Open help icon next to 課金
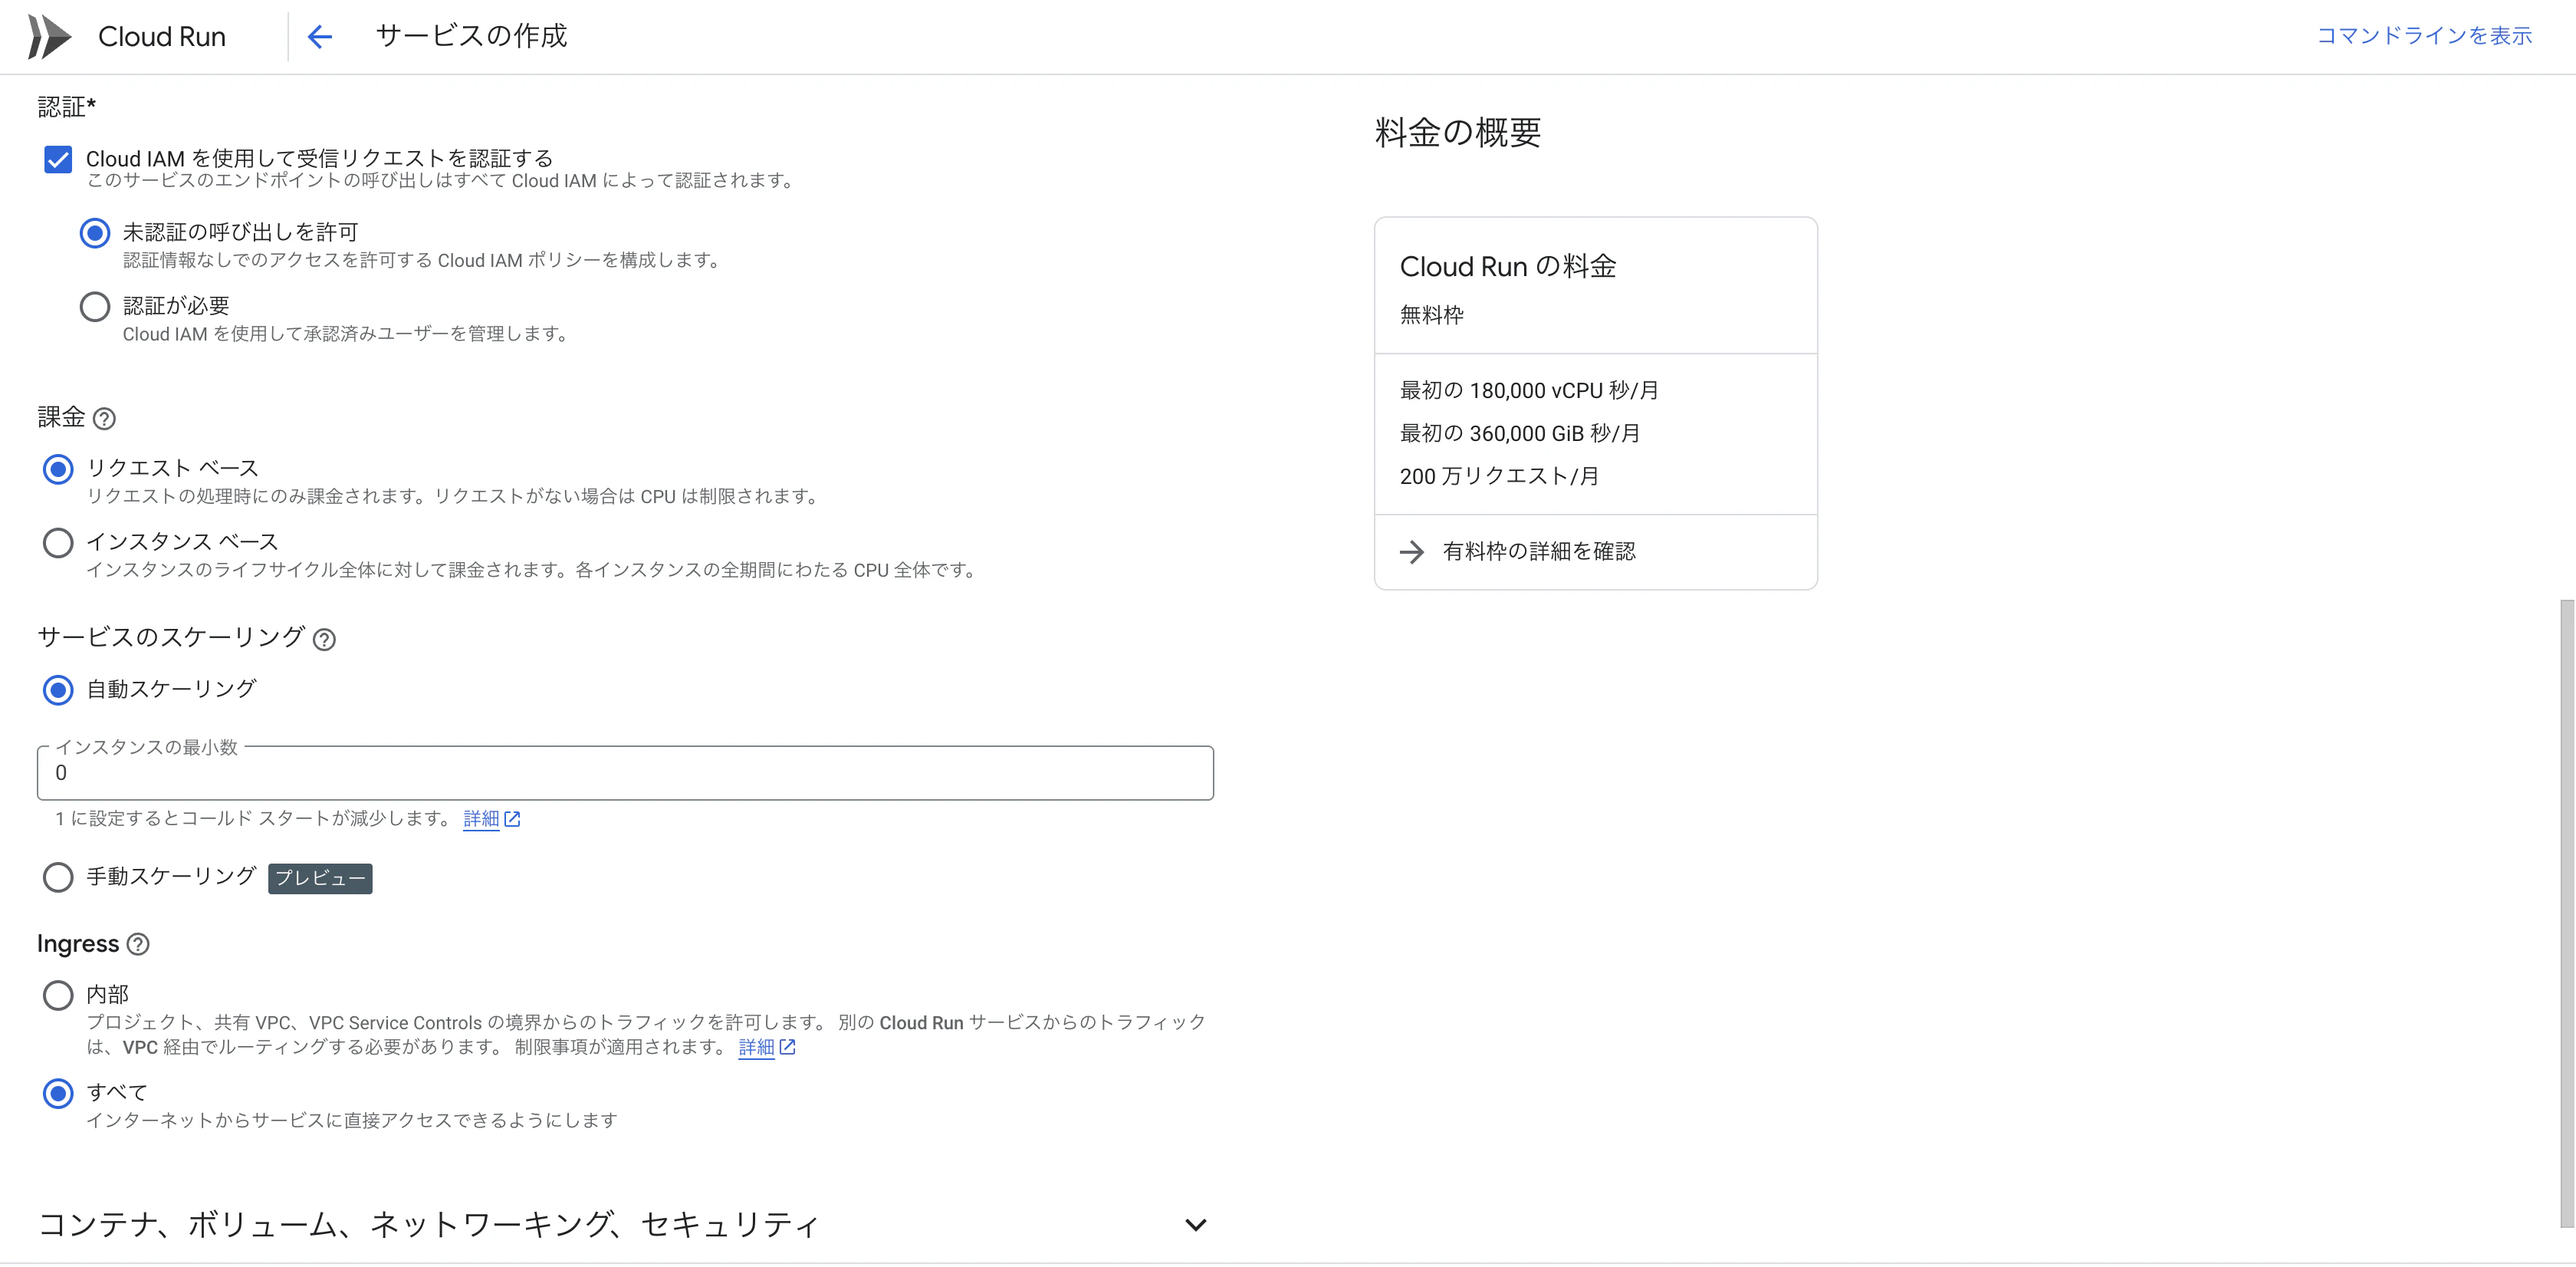 coord(104,419)
